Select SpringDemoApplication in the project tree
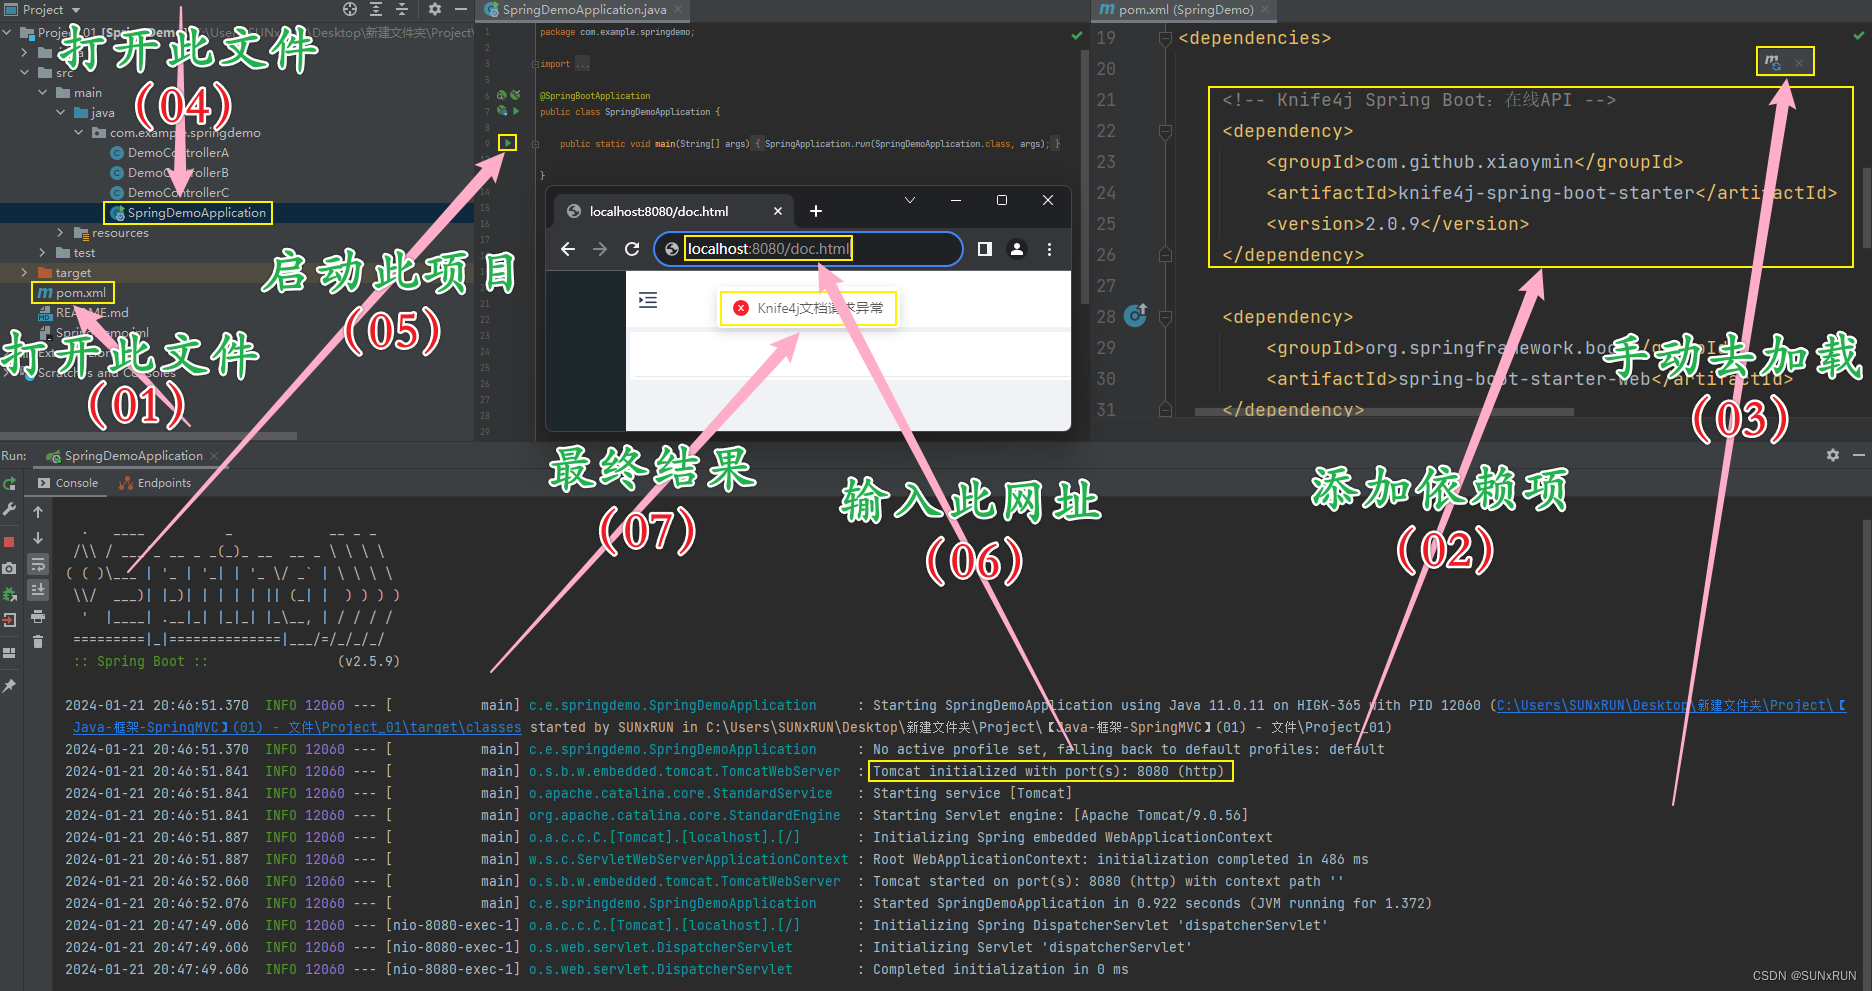This screenshot has height=991, width=1872. click(187, 213)
